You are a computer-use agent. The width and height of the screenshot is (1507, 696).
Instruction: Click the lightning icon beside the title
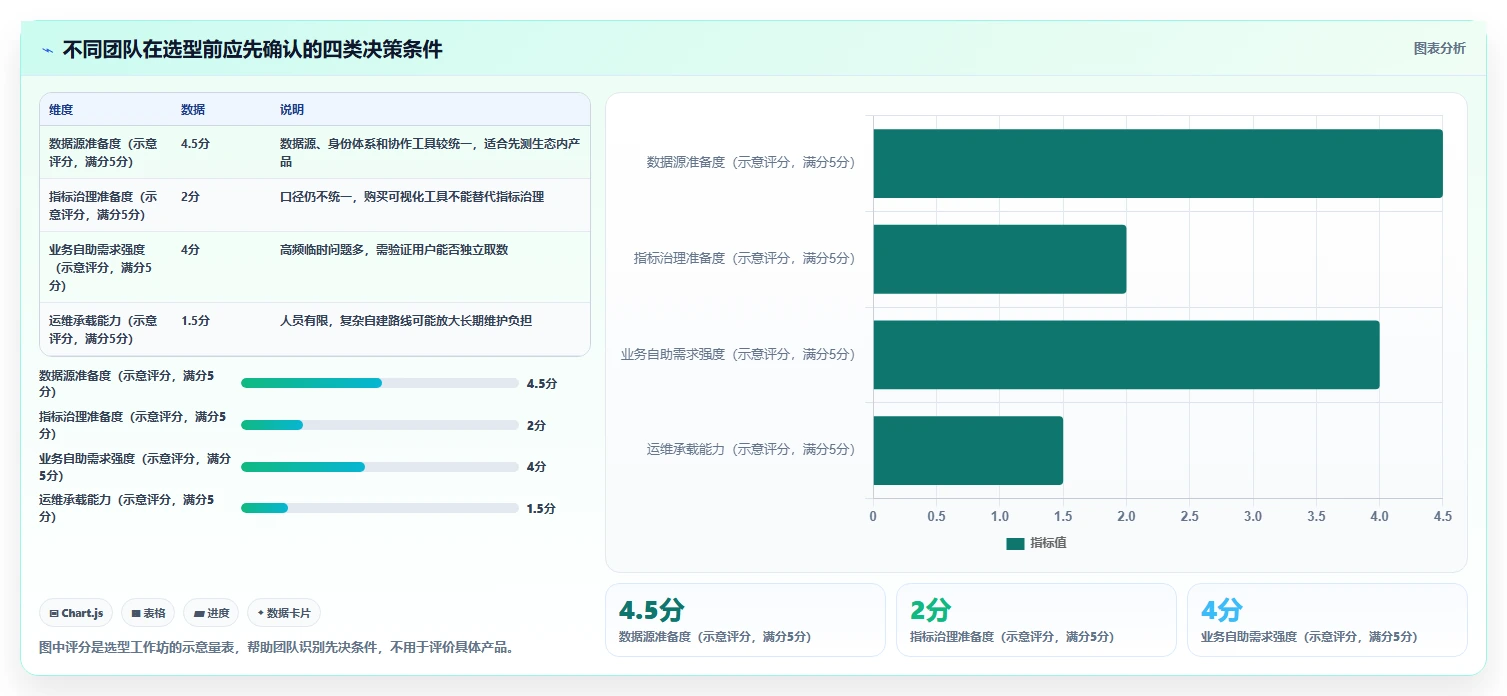[x=48, y=50]
